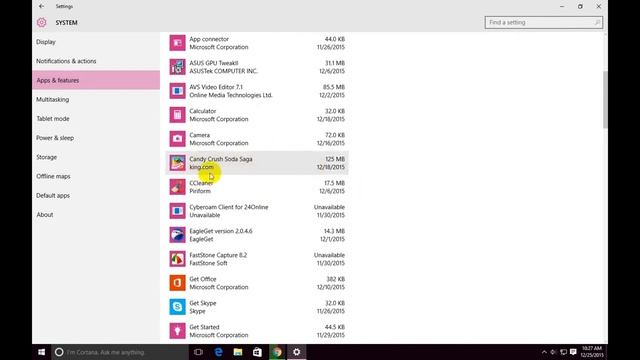640x360 pixels.
Task: Click the Find a setting search box
Action: pyautogui.click(x=544, y=22)
